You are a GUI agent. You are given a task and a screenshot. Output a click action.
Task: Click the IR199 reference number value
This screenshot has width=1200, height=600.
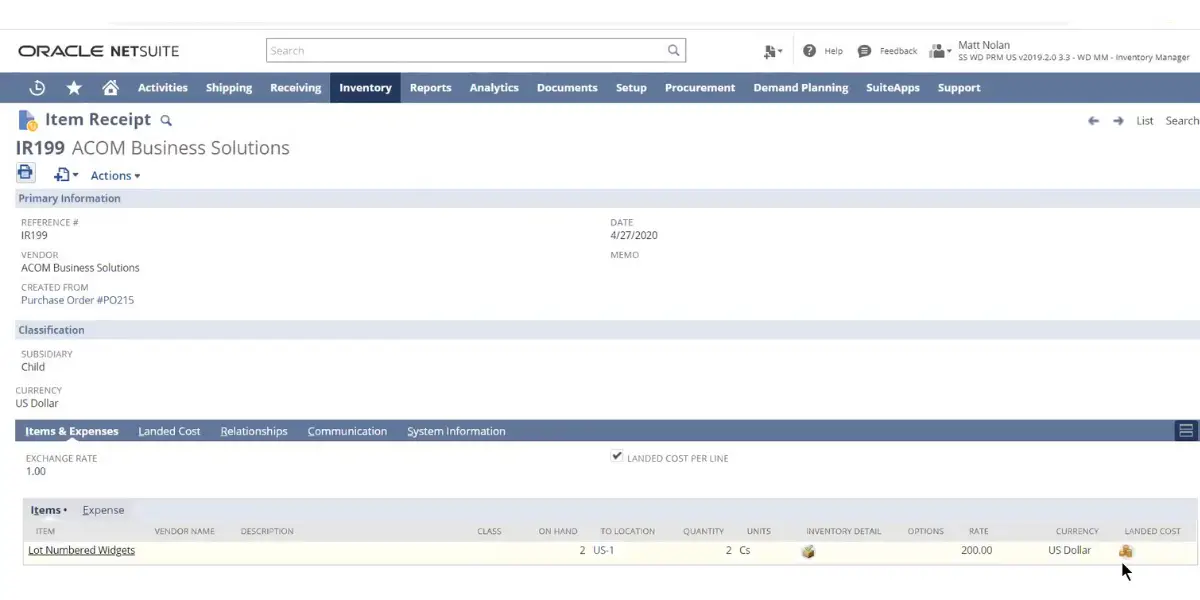(34, 236)
